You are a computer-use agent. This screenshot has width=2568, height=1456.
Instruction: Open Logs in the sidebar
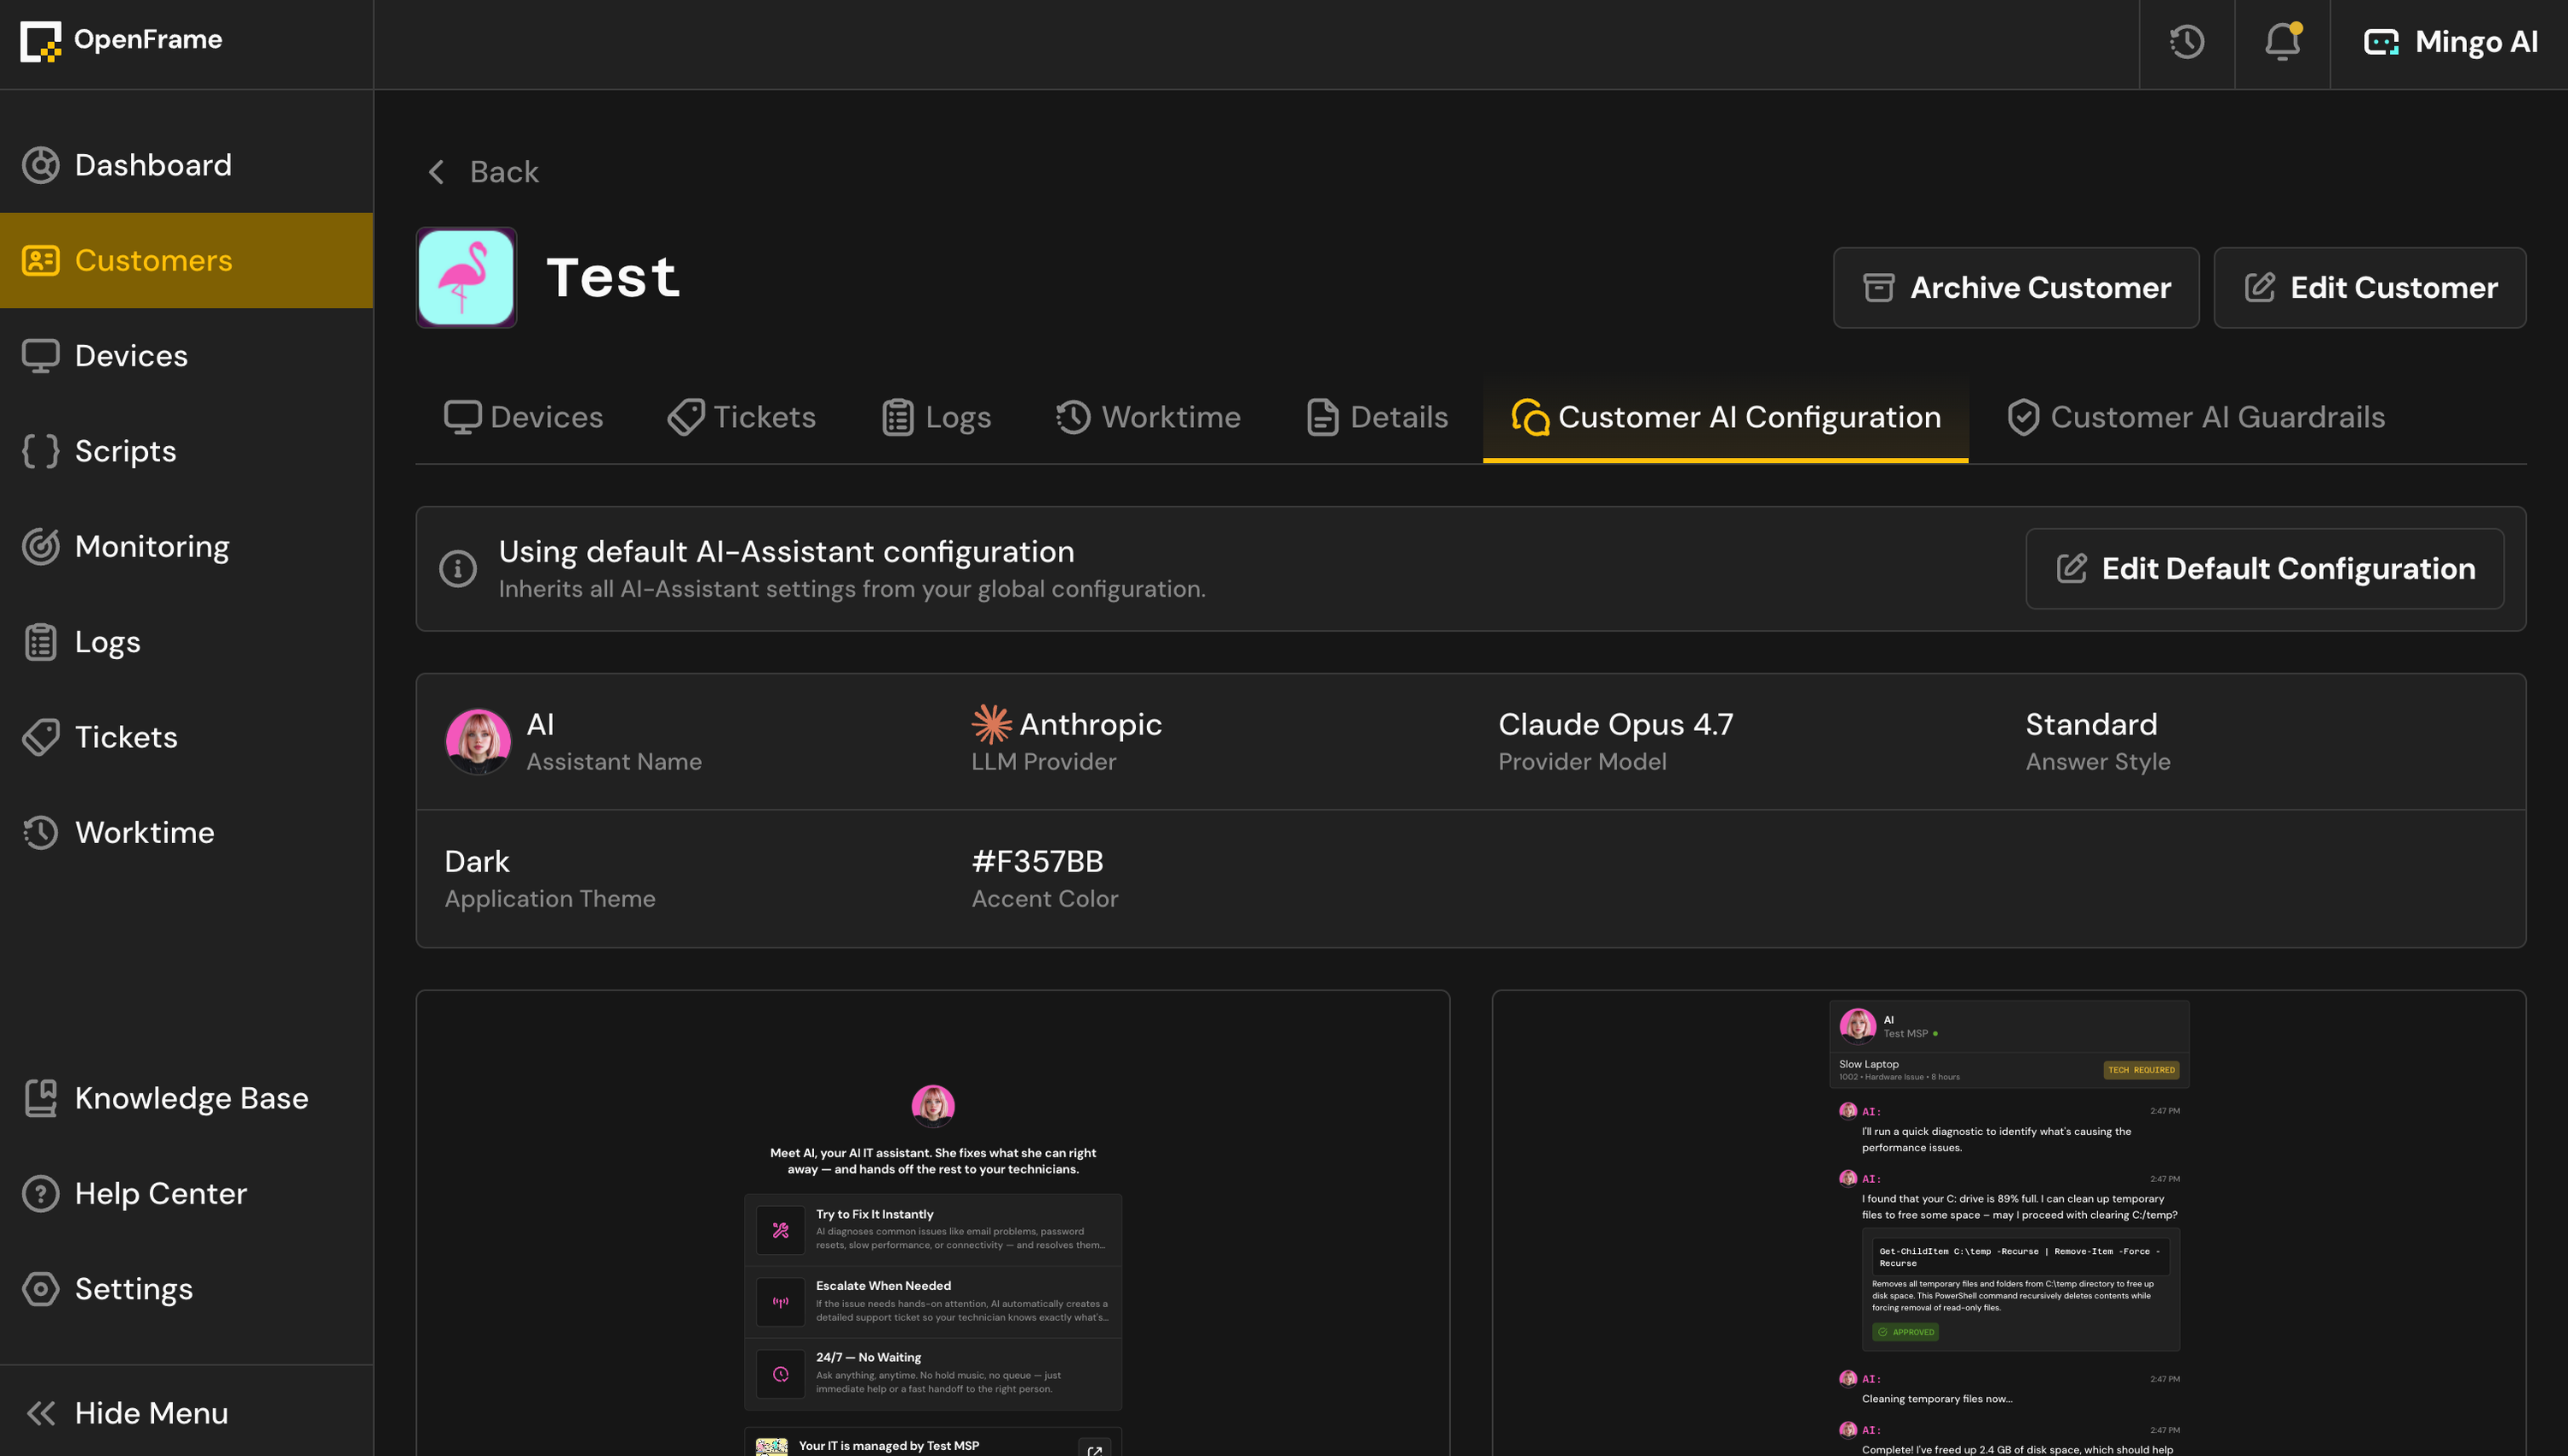(186, 642)
